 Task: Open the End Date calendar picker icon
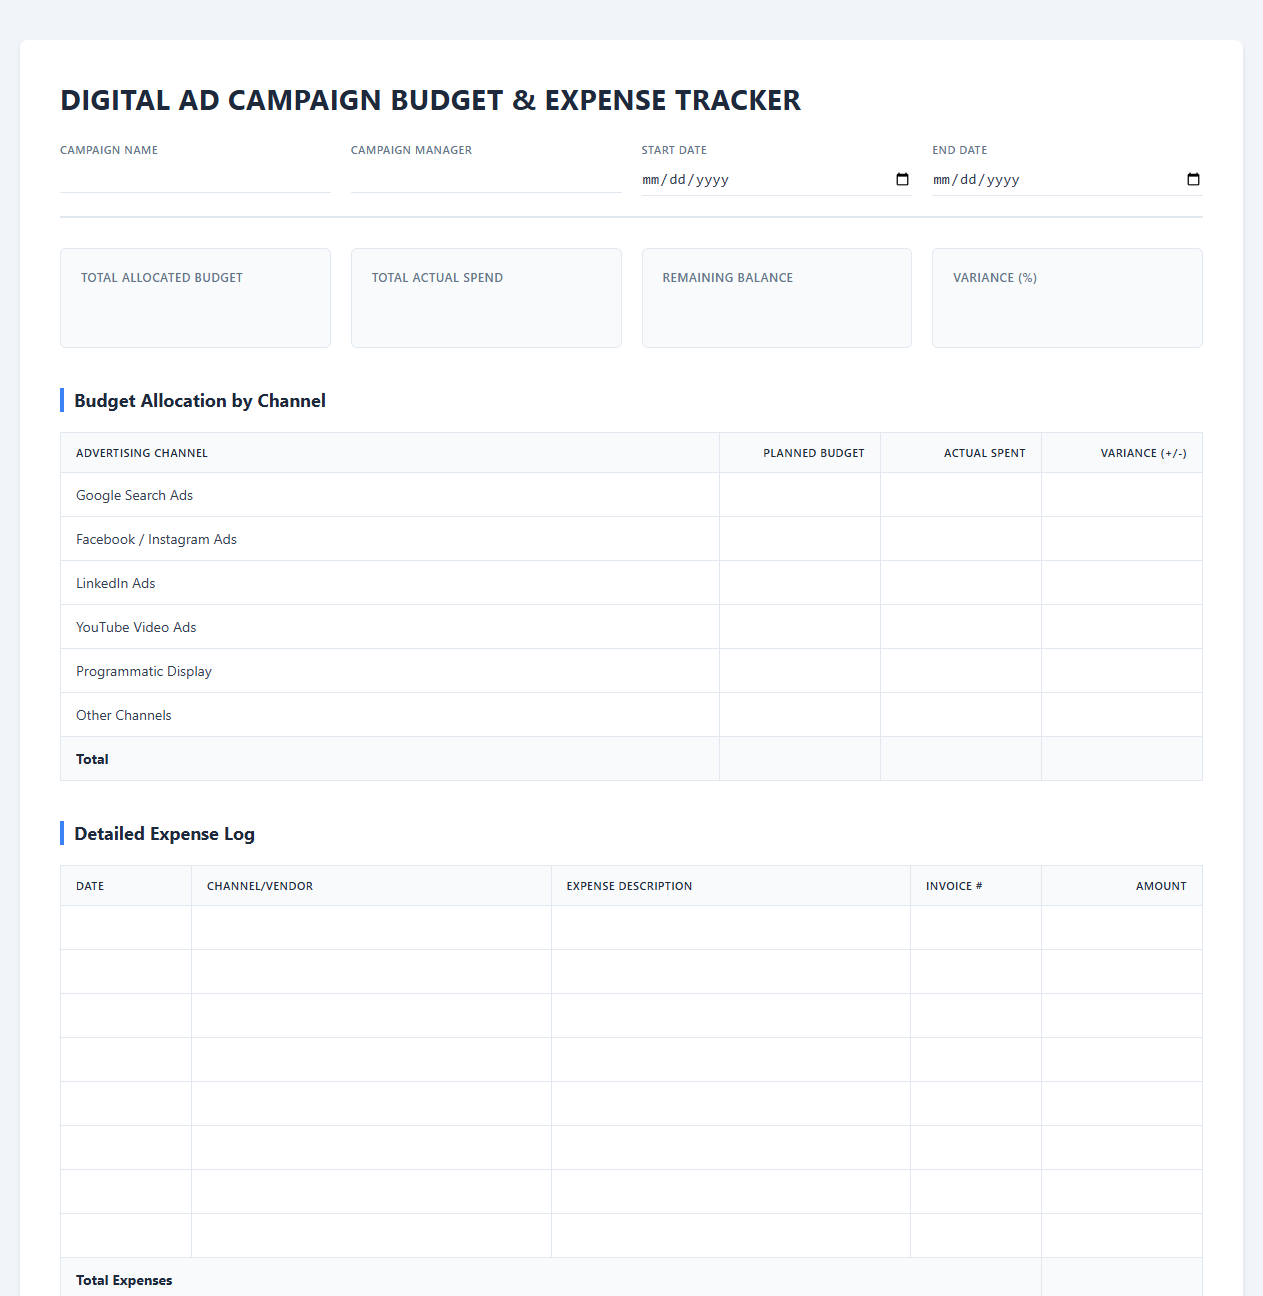1193,180
